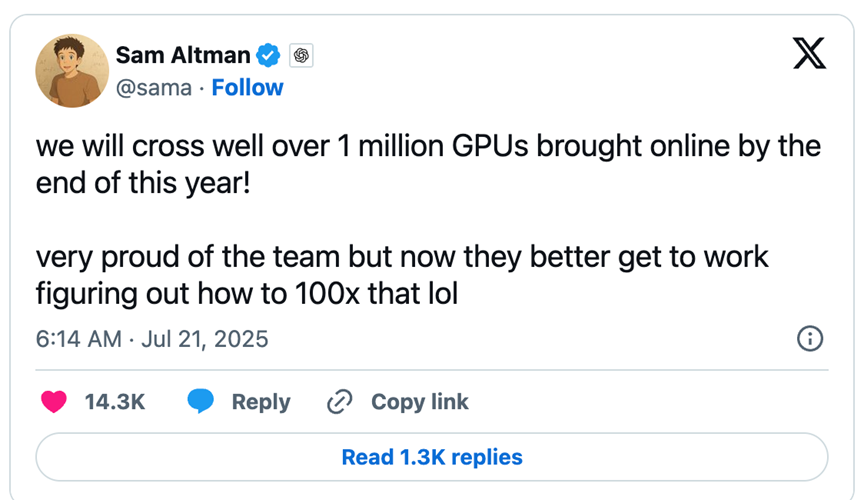Screen dimensions: 864x500
Task: Click the blue verified checkmark badge
Action: [x=269, y=55]
